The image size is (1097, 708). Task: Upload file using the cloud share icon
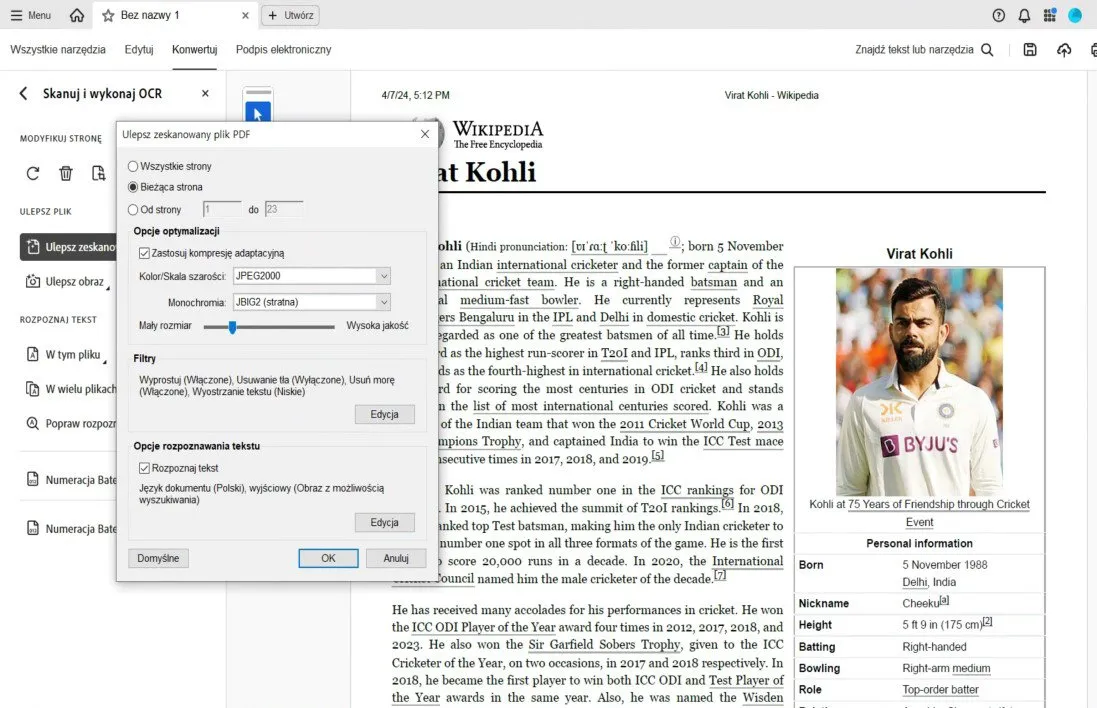tap(1064, 48)
